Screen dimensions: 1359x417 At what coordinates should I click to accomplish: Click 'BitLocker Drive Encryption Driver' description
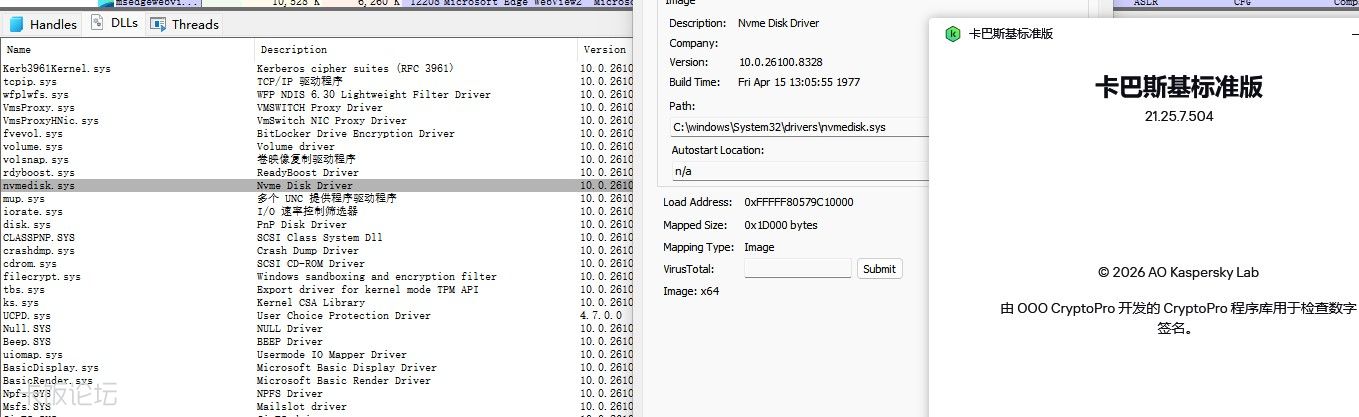pyautogui.click(x=355, y=133)
